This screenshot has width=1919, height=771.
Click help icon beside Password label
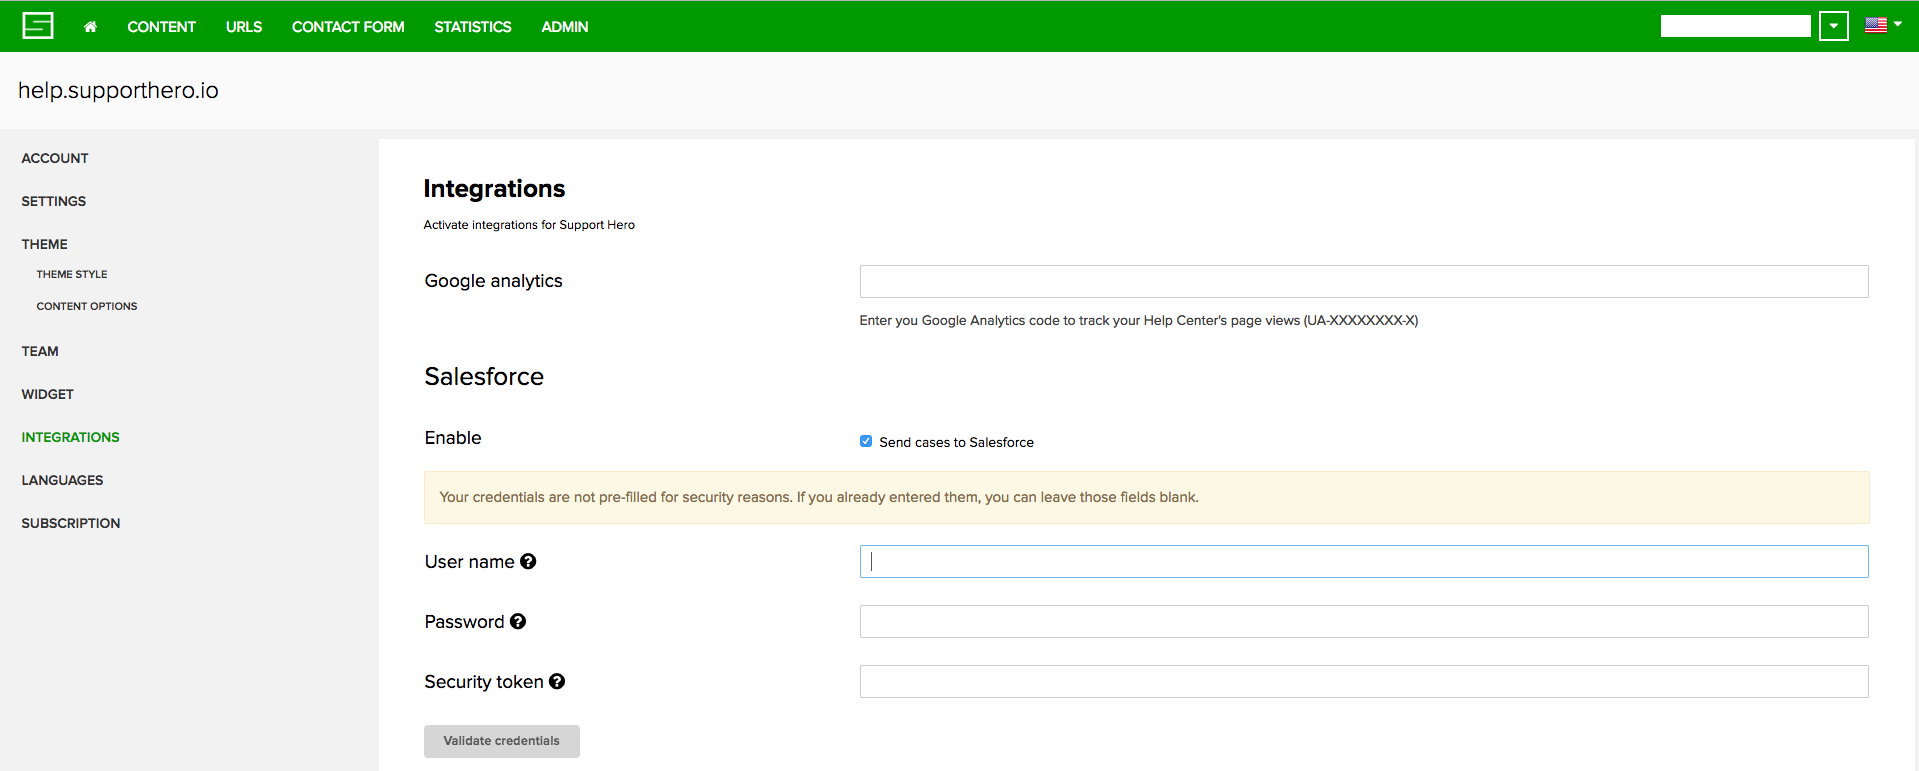click(x=518, y=622)
